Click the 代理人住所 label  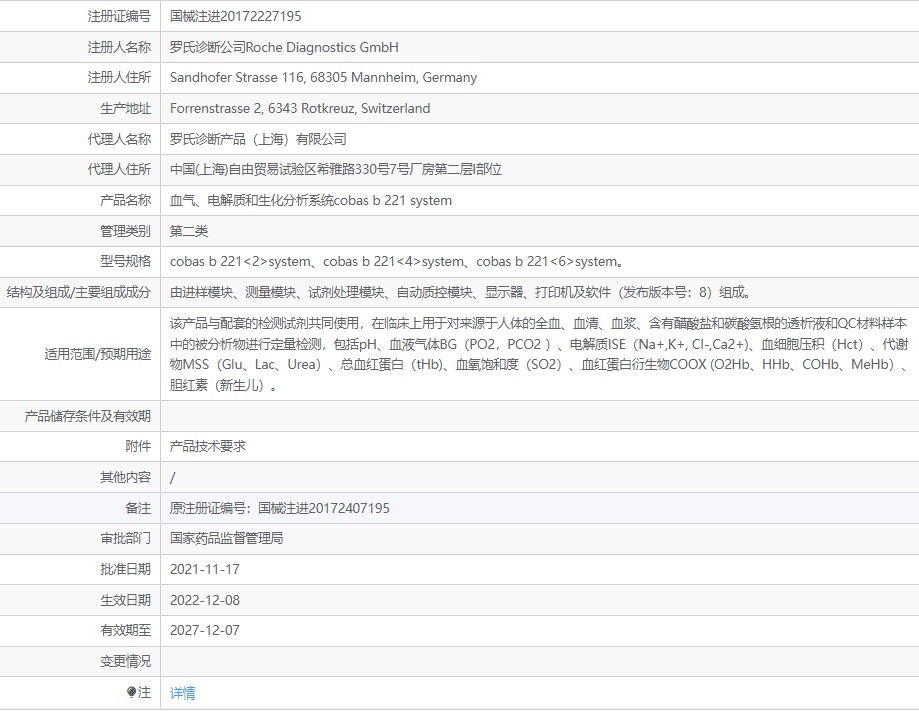(119, 169)
